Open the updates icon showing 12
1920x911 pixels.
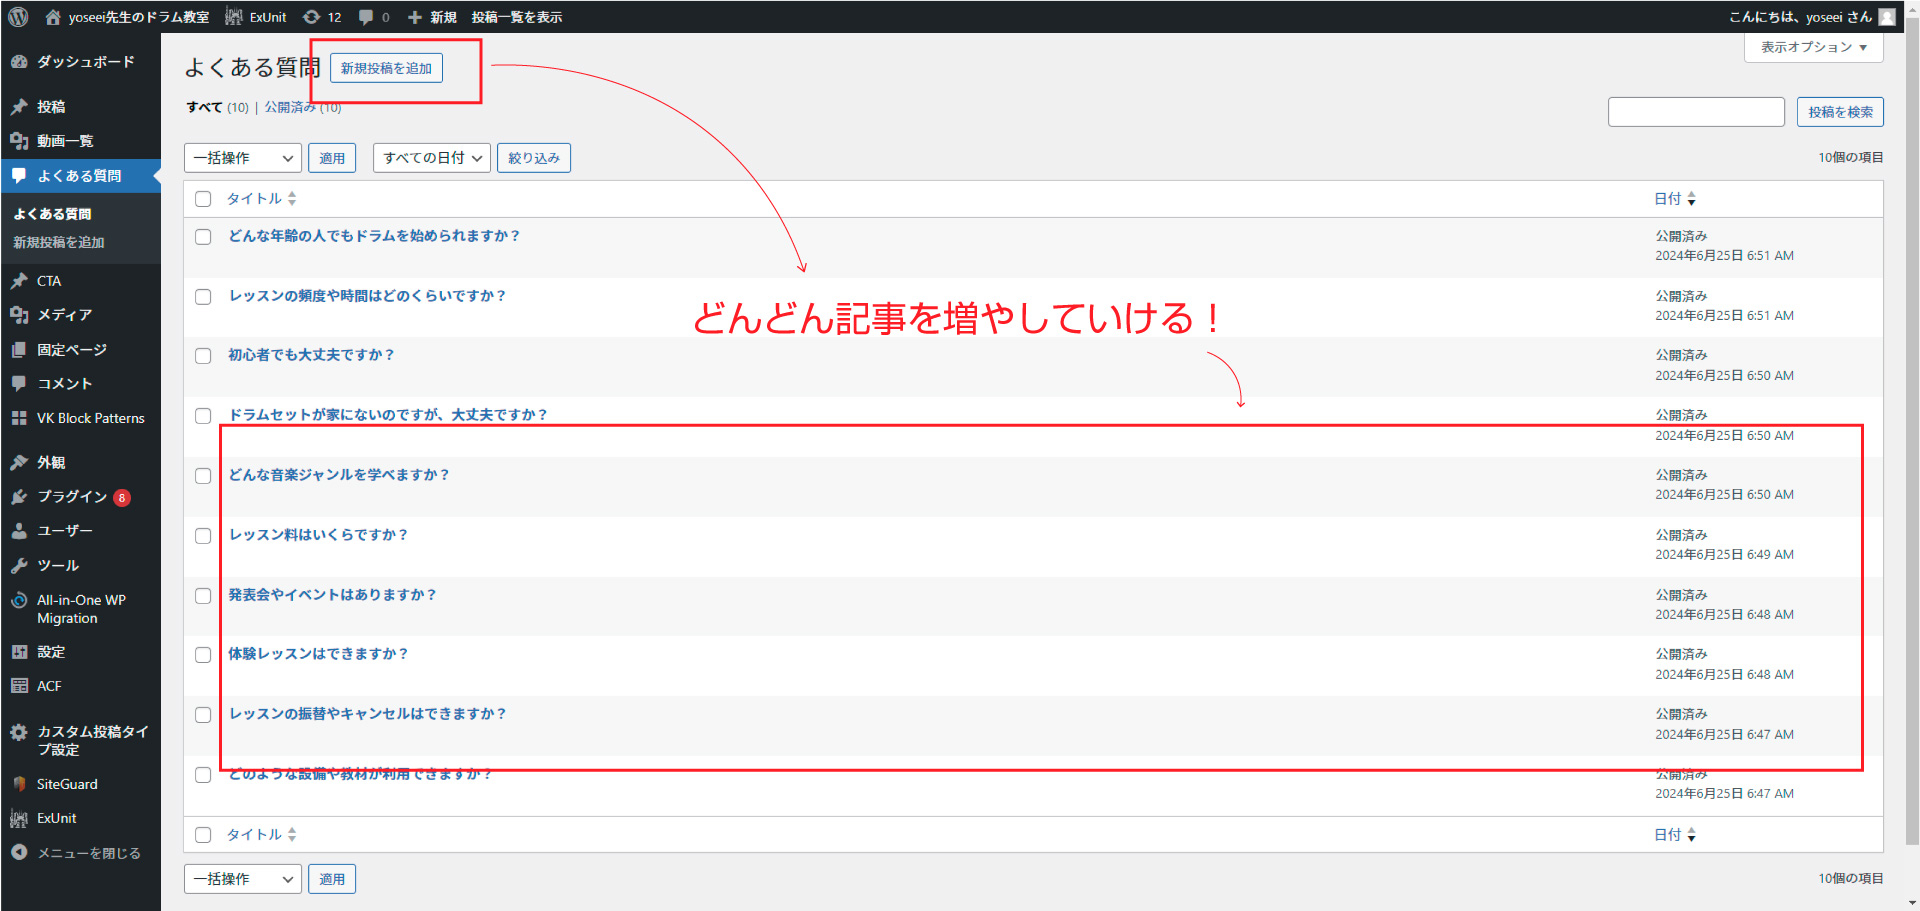point(312,17)
